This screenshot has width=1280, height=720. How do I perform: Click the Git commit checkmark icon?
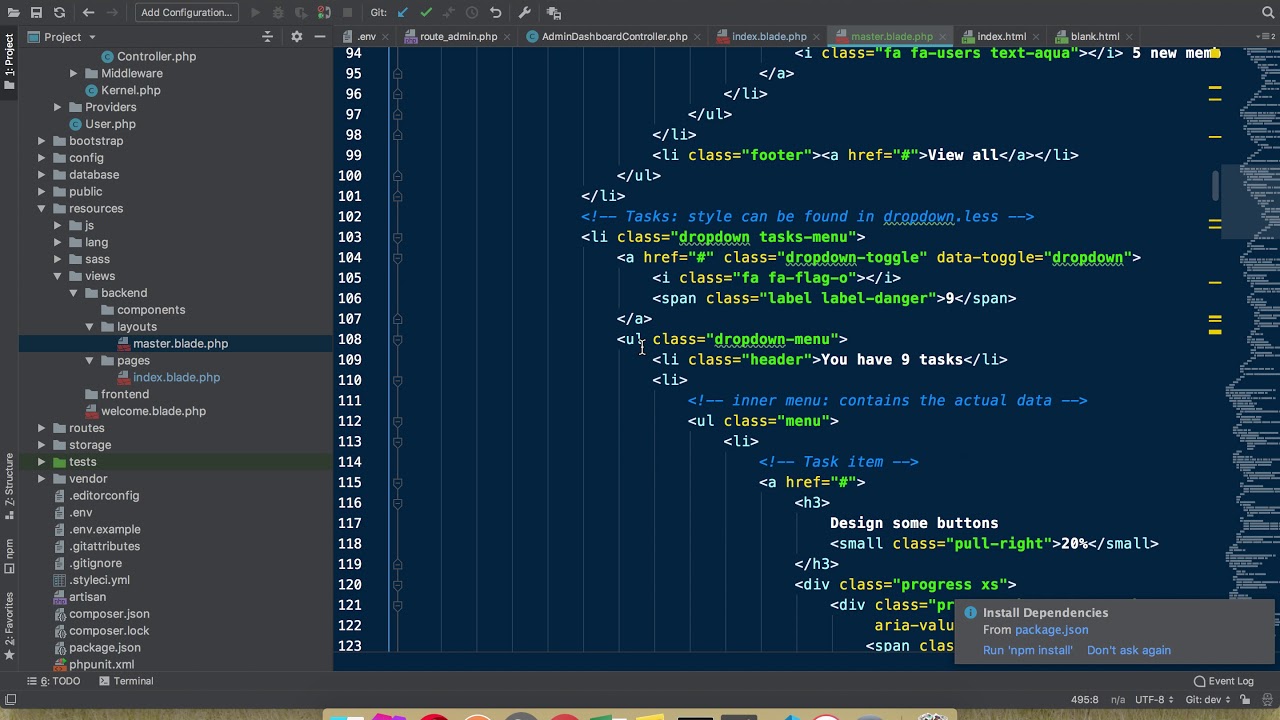click(x=426, y=12)
